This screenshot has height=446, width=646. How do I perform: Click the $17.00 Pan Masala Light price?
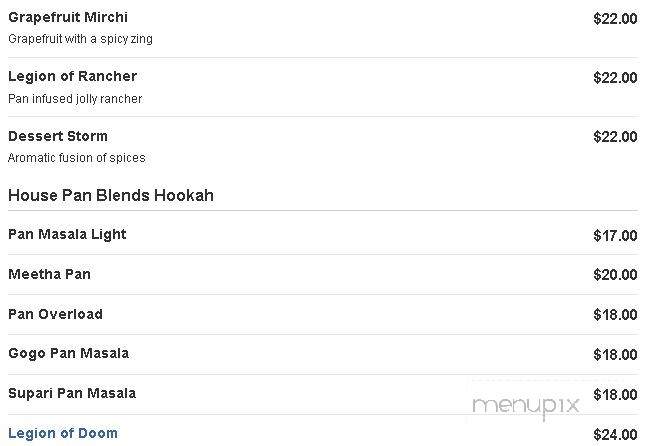615,236
